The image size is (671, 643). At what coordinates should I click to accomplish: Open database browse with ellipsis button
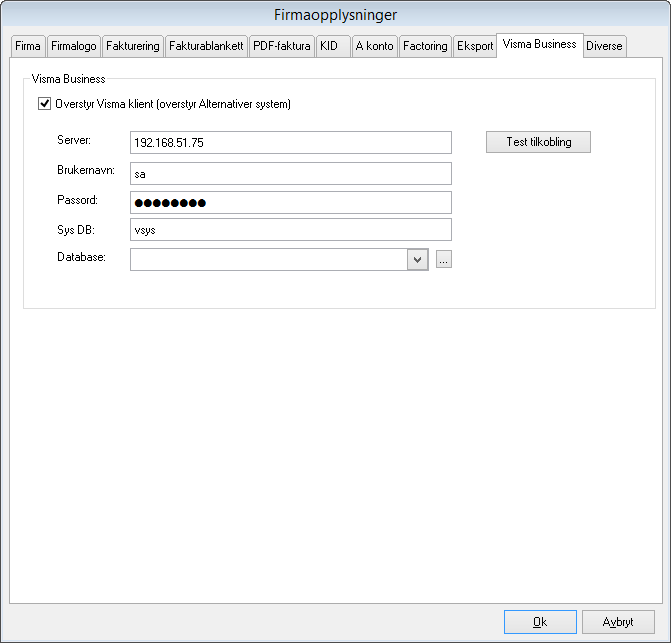444,259
